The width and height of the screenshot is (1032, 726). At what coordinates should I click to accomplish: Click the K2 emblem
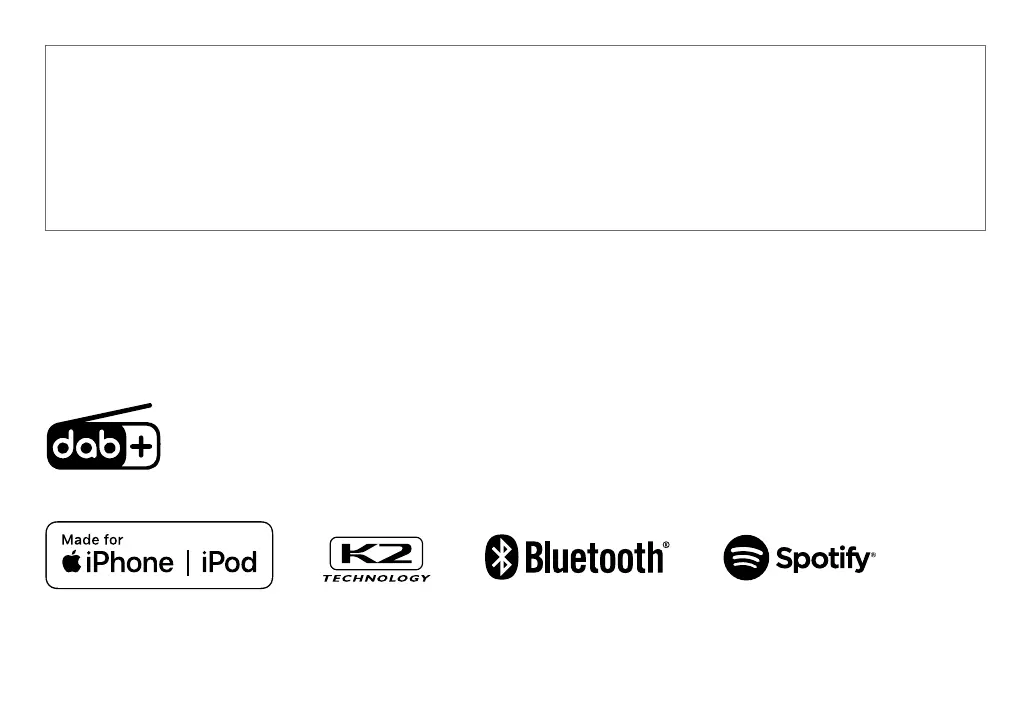click(x=376, y=553)
